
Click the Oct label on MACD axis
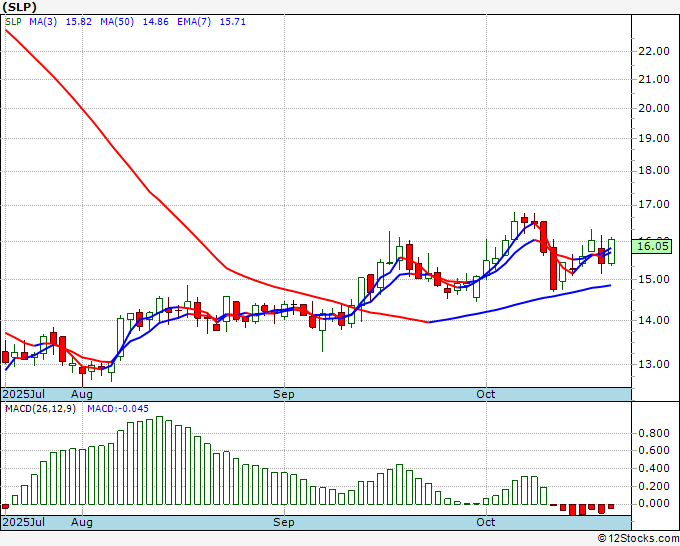pyautogui.click(x=485, y=522)
